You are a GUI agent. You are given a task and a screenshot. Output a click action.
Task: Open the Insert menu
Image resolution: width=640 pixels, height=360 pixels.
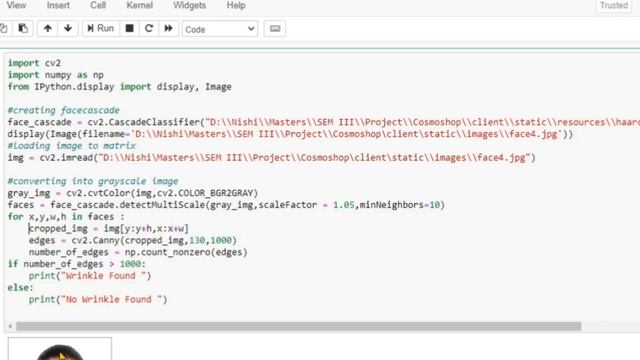58,5
